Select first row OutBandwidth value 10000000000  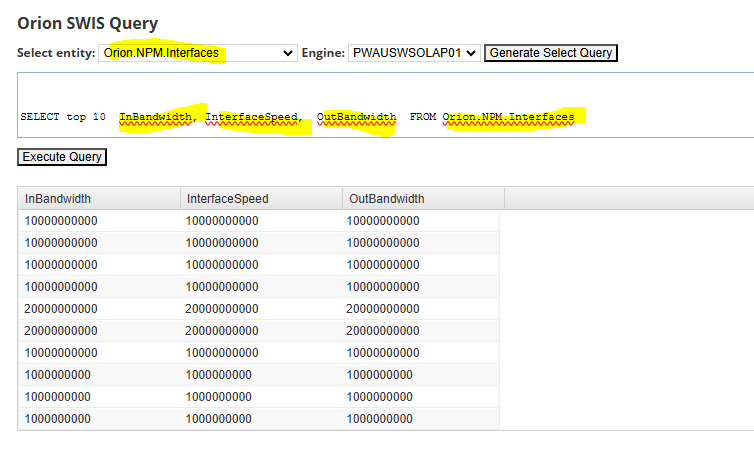pos(383,221)
